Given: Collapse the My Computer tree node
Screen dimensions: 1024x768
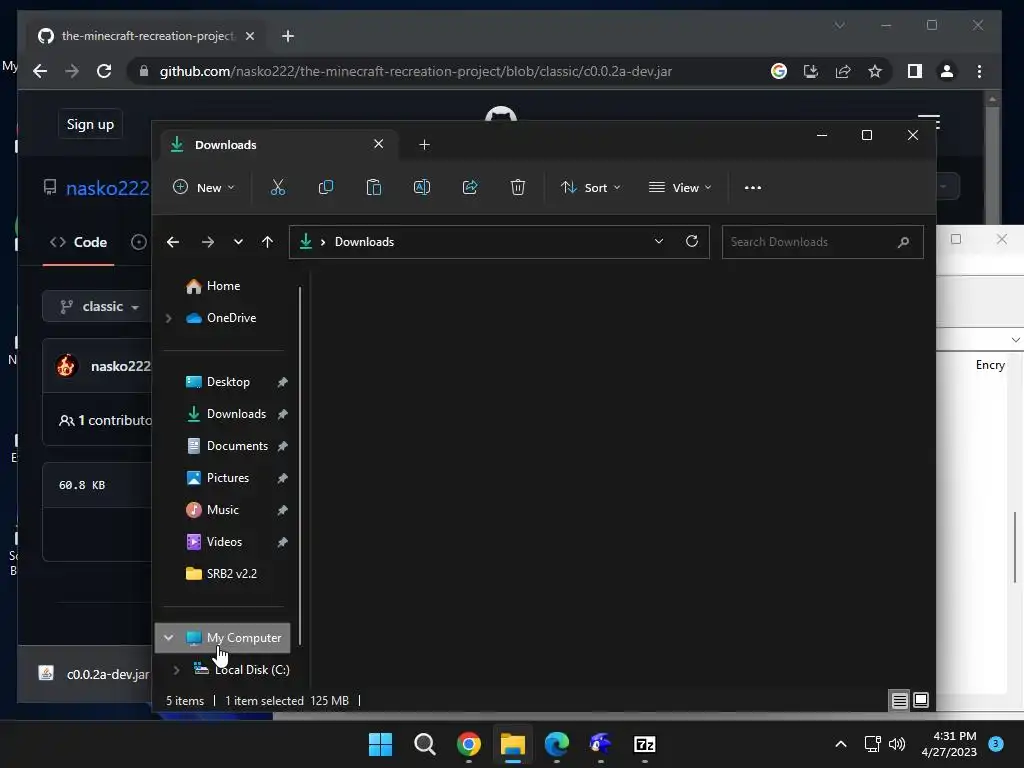Looking at the screenshot, I should pos(168,637).
